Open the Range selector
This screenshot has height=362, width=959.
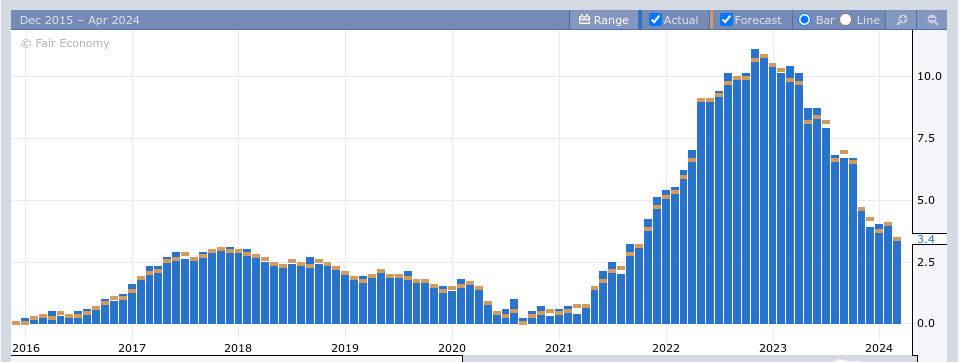pyautogui.click(x=604, y=20)
